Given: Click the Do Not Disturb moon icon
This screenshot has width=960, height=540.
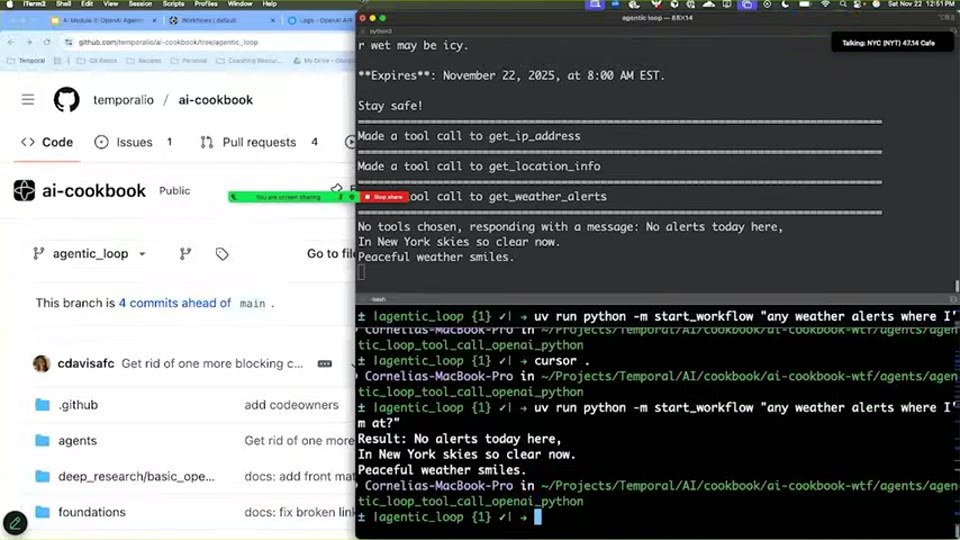Looking at the screenshot, I should click(786, 4).
